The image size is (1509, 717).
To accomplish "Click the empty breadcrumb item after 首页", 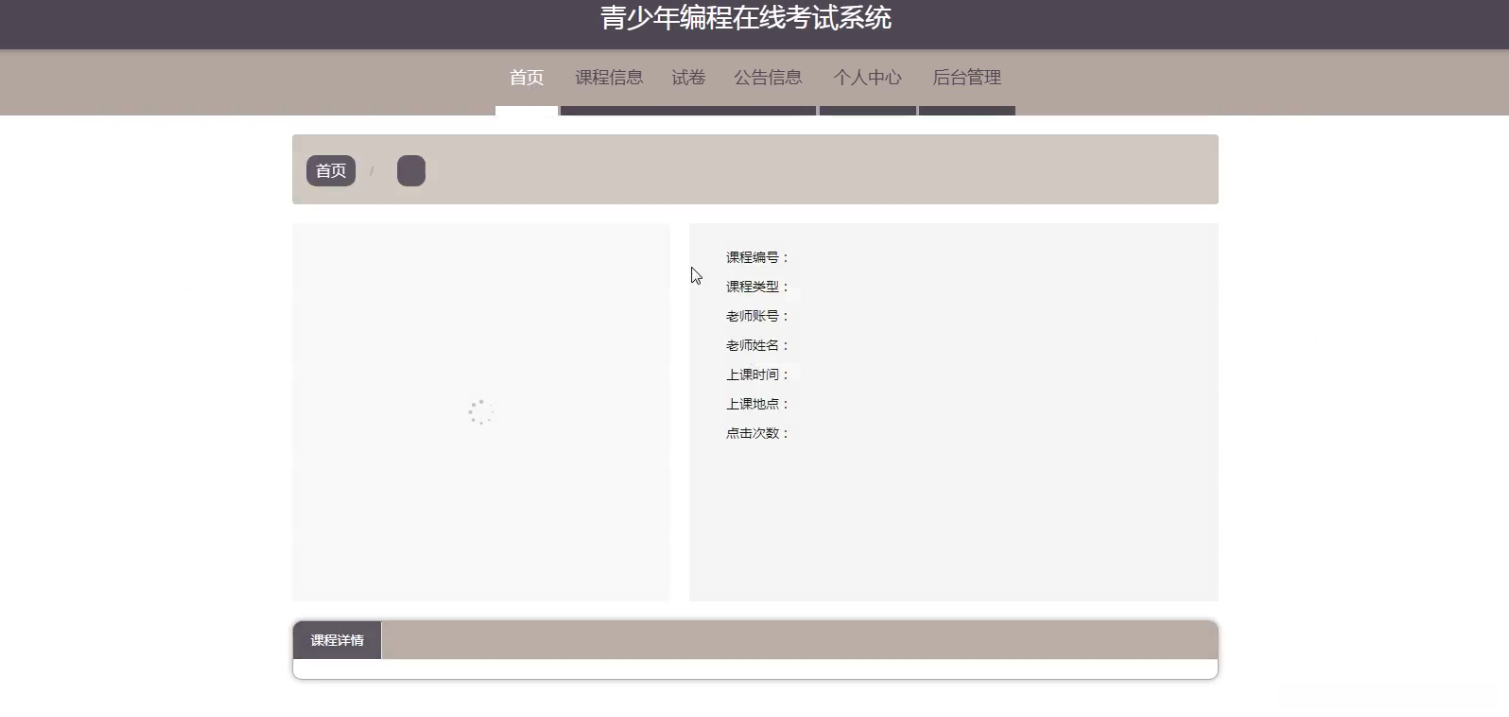I will (411, 171).
